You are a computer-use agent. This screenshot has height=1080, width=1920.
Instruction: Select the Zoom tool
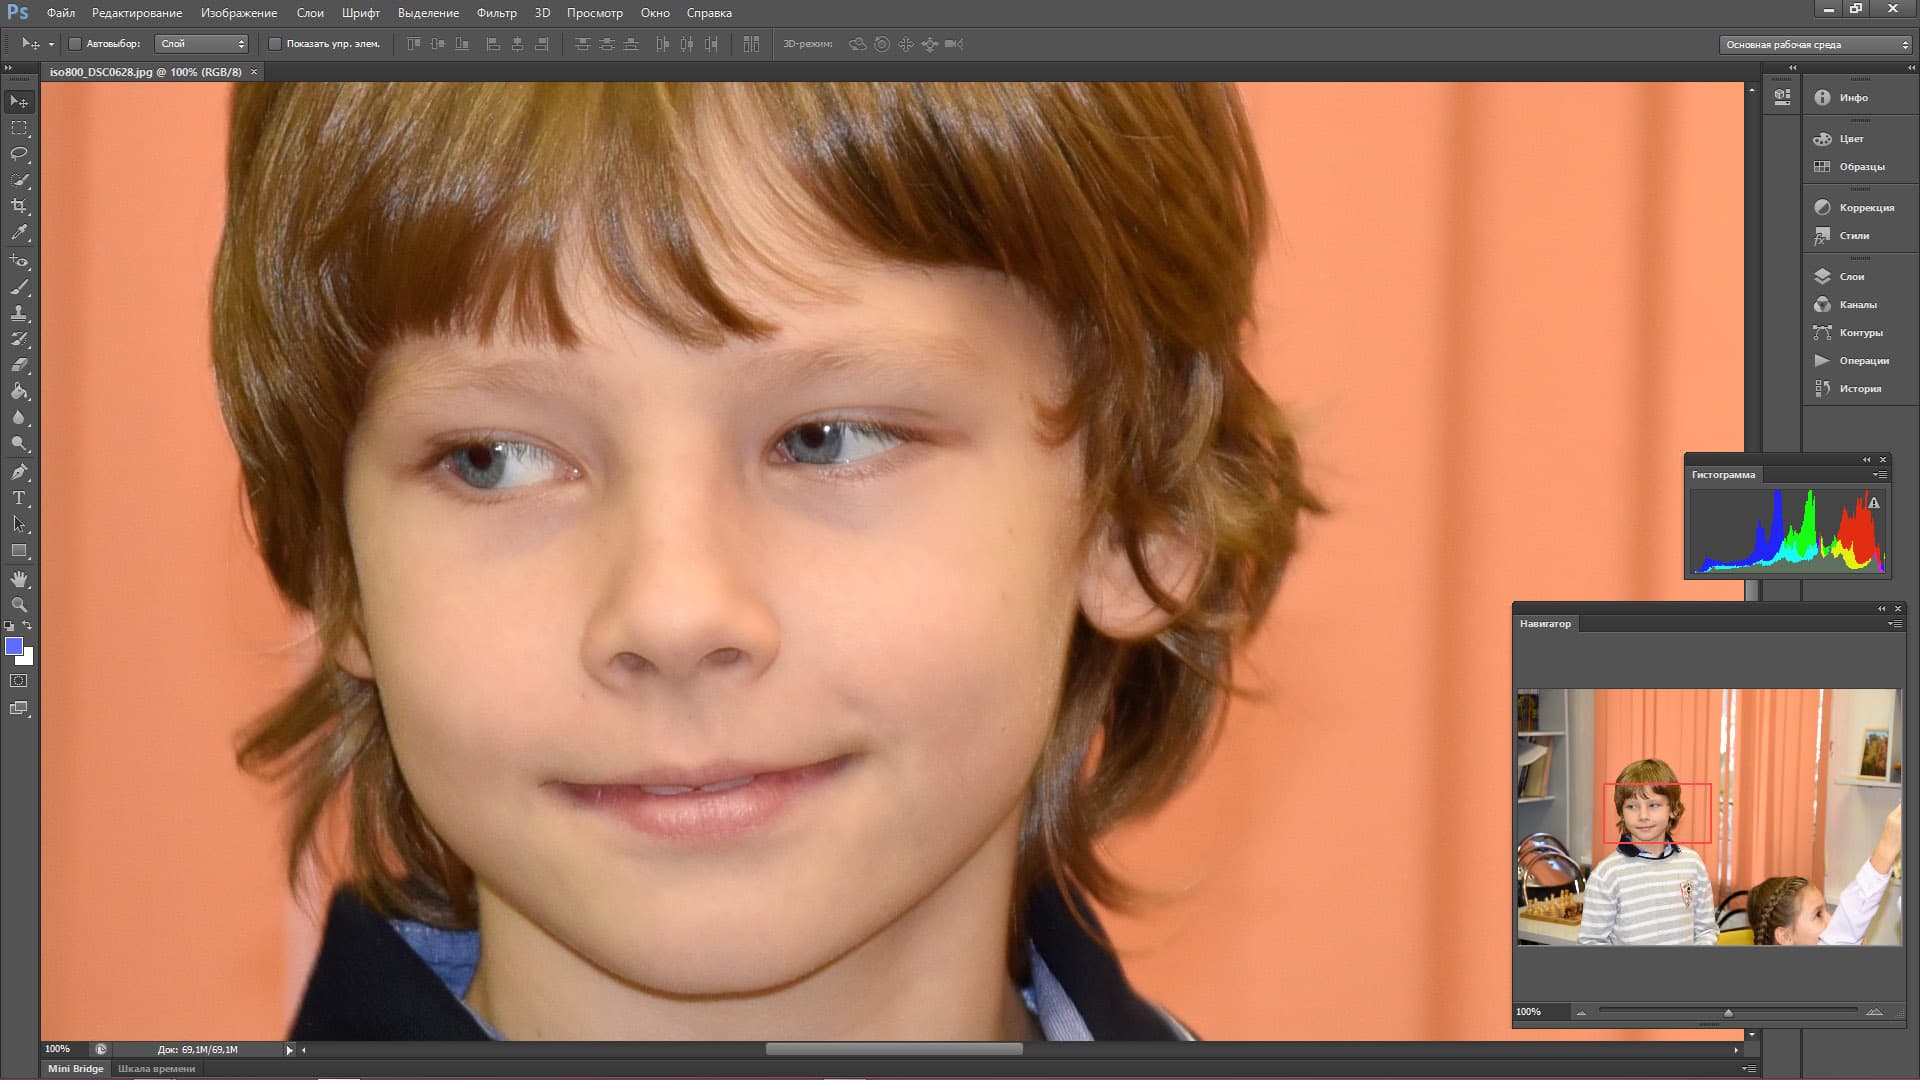click(19, 605)
